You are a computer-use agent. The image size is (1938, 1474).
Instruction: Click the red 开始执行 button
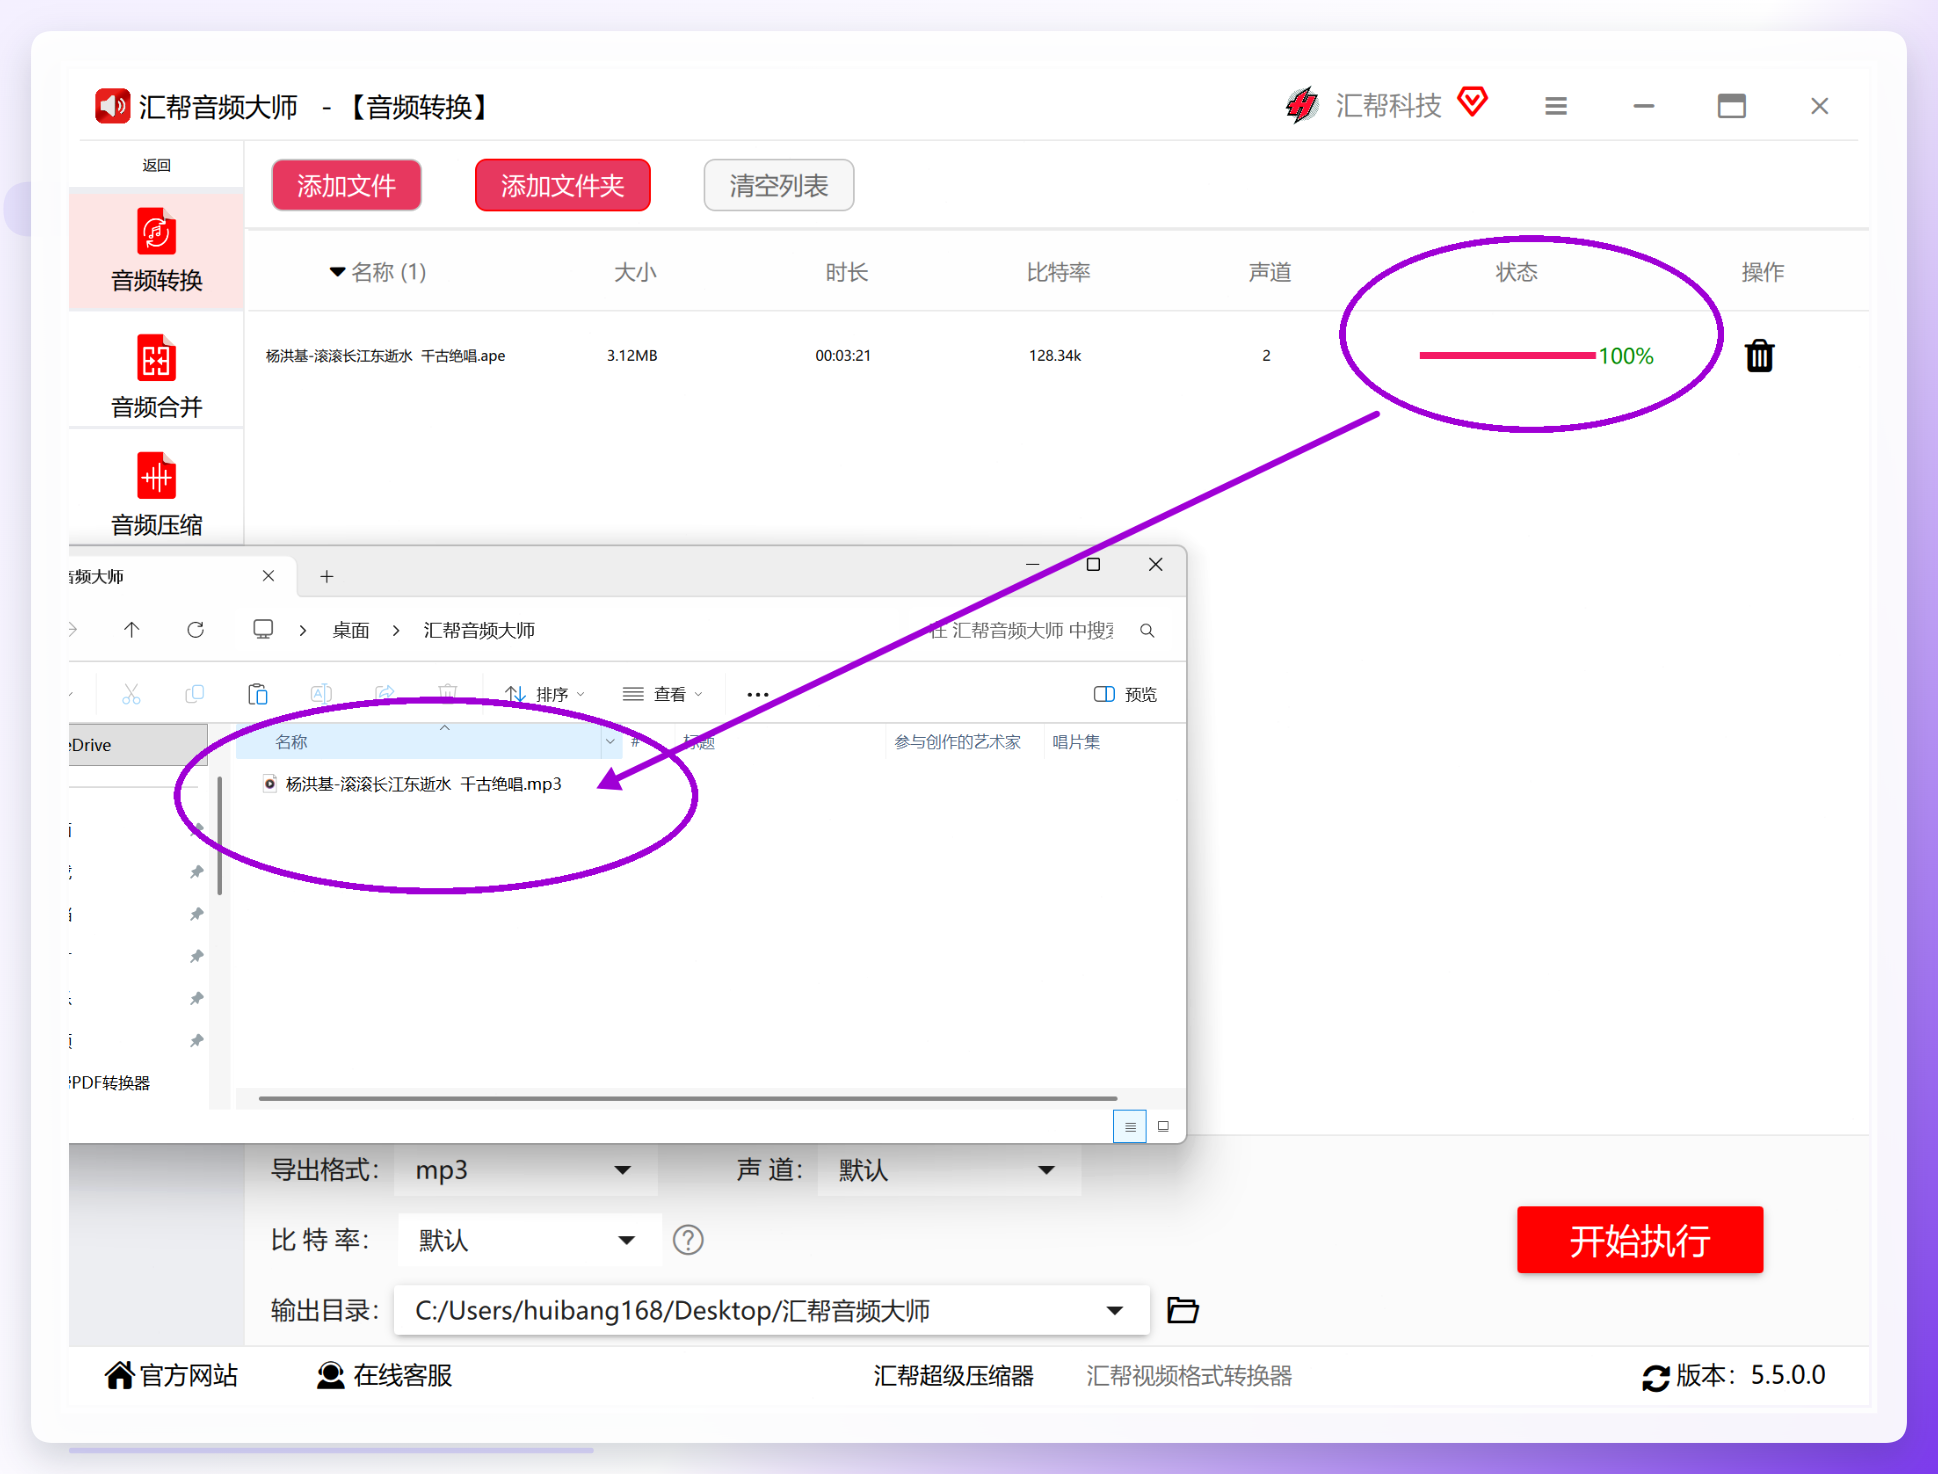click(x=1639, y=1240)
